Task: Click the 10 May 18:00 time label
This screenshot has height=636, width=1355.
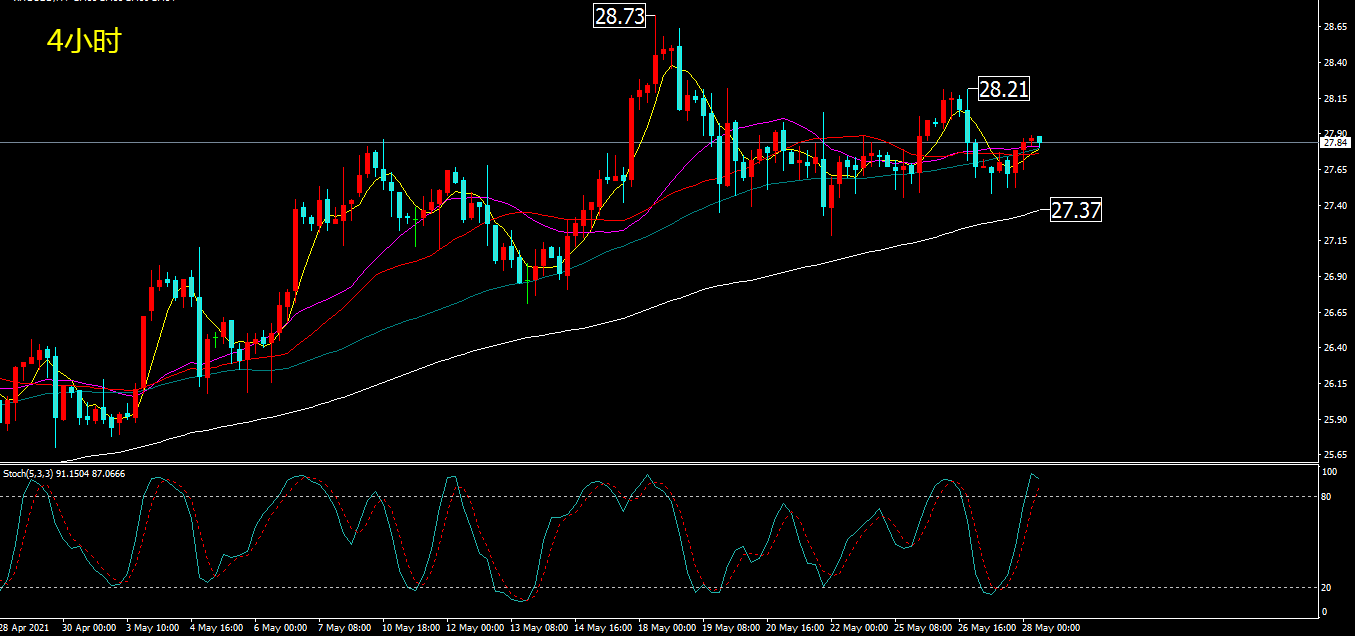Action: click(x=411, y=628)
